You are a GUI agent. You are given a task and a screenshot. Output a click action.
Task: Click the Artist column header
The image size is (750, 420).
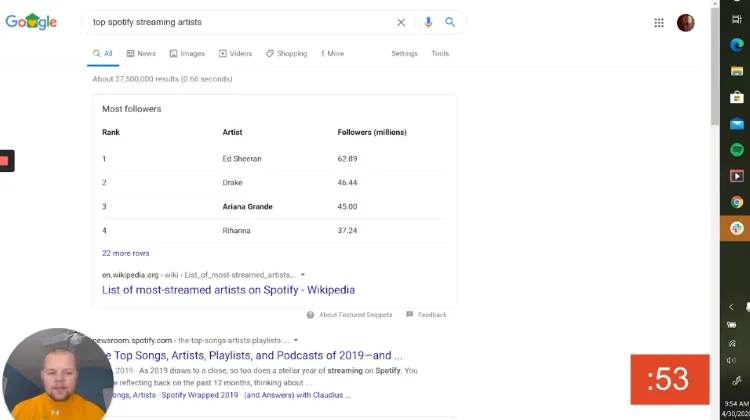(x=232, y=132)
